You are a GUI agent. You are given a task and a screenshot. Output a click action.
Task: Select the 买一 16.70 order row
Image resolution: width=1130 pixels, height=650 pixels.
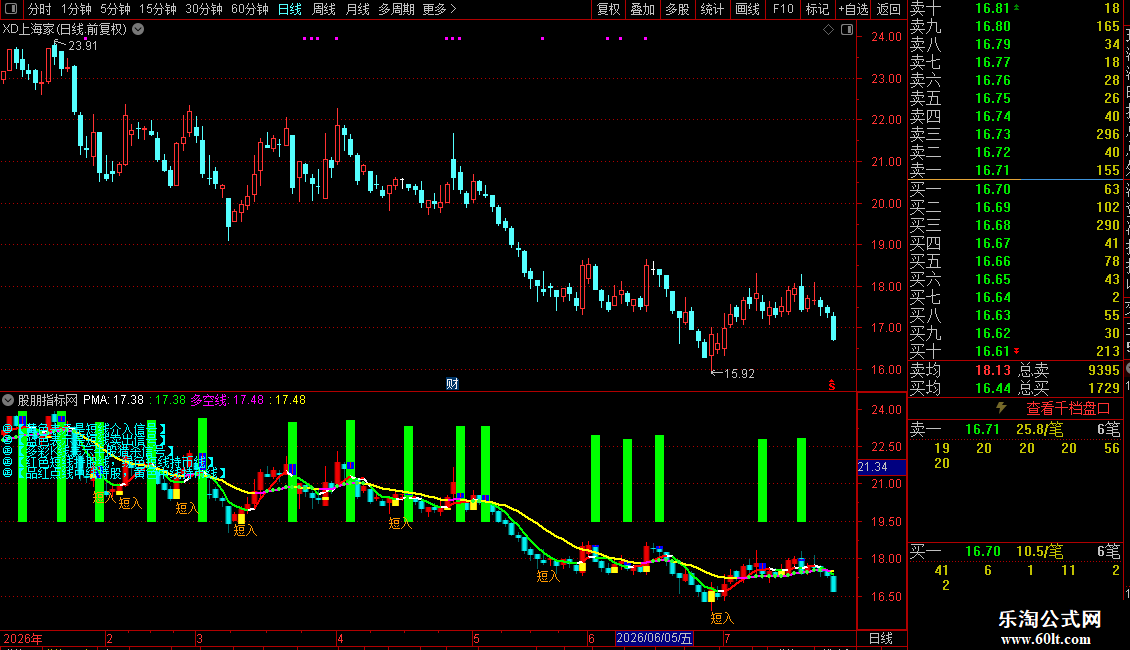click(1015, 189)
